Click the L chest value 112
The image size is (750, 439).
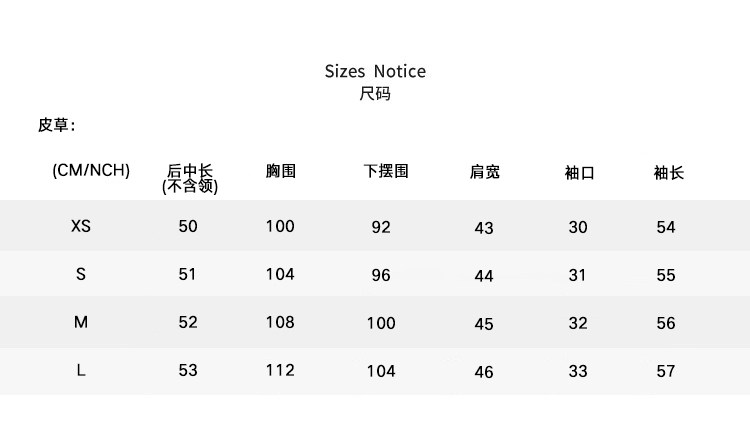(x=280, y=370)
